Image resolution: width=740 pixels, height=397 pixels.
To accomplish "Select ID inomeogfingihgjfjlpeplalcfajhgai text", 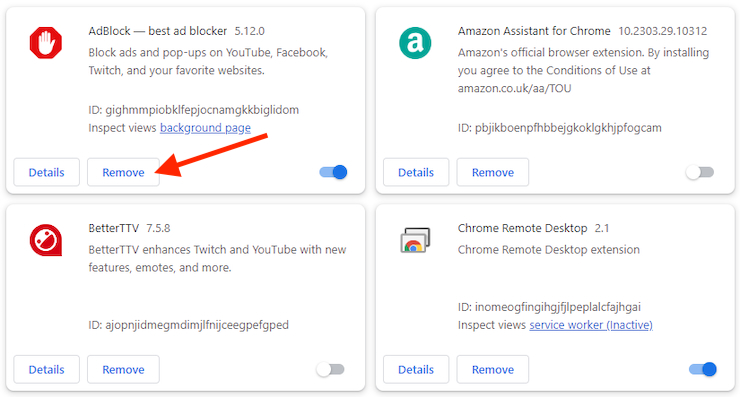I will [549, 307].
